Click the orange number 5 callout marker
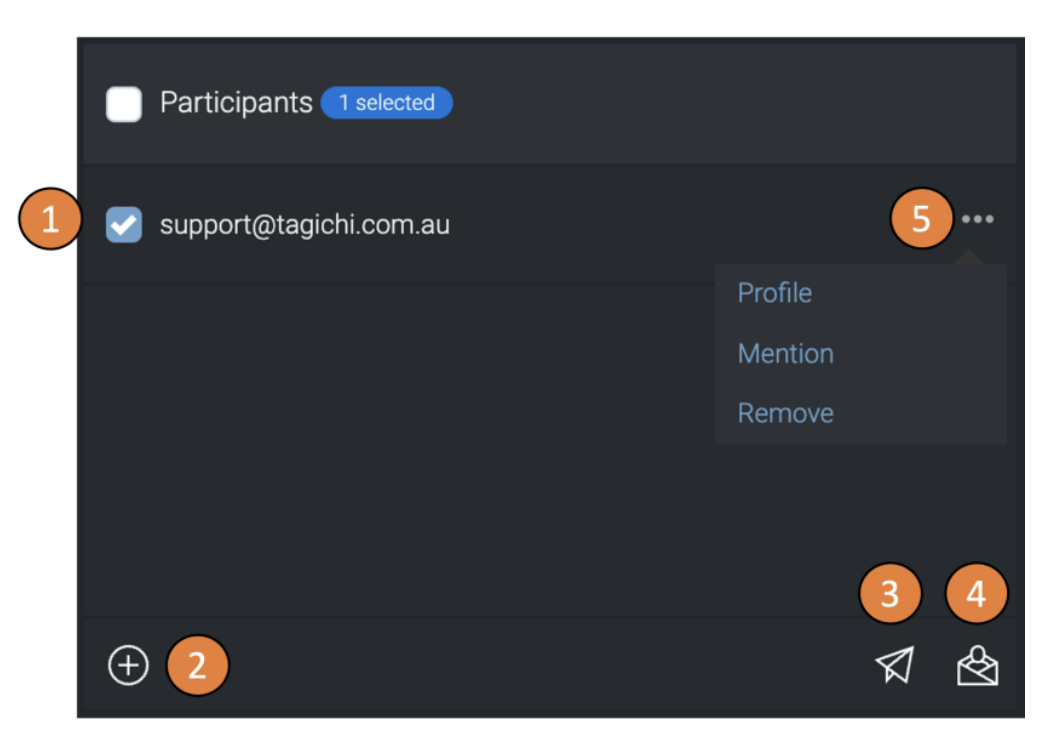 pyautogui.click(x=920, y=219)
